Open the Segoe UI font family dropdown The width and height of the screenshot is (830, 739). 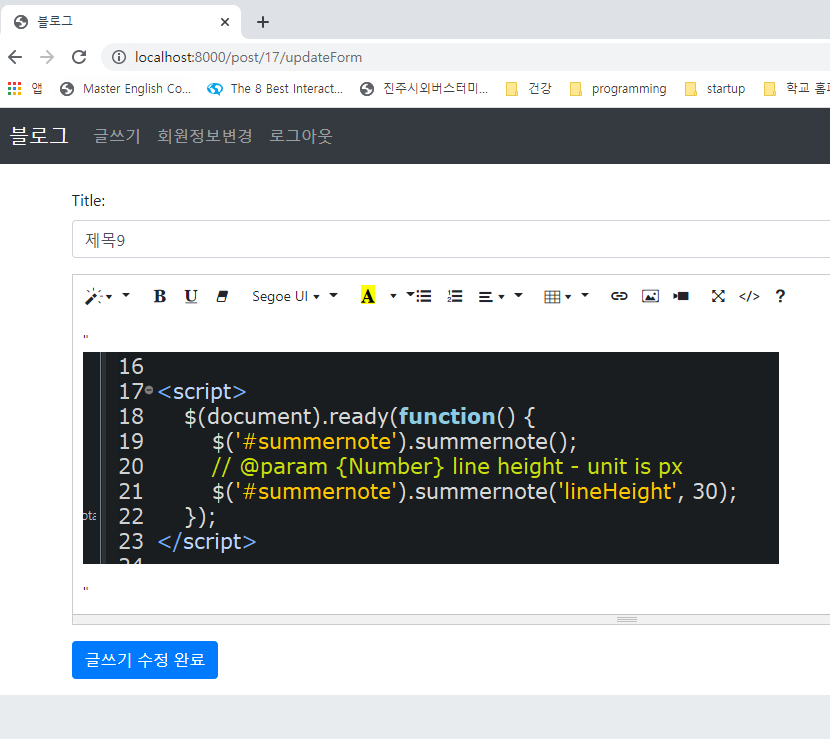click(x=286, y=296)
